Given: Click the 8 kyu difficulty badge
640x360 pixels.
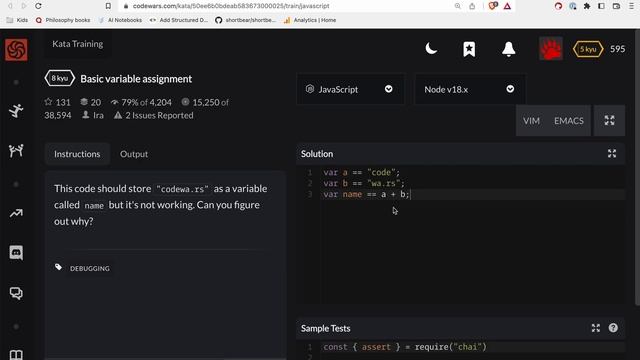Looking at the screenshot, I should (60, 78).
